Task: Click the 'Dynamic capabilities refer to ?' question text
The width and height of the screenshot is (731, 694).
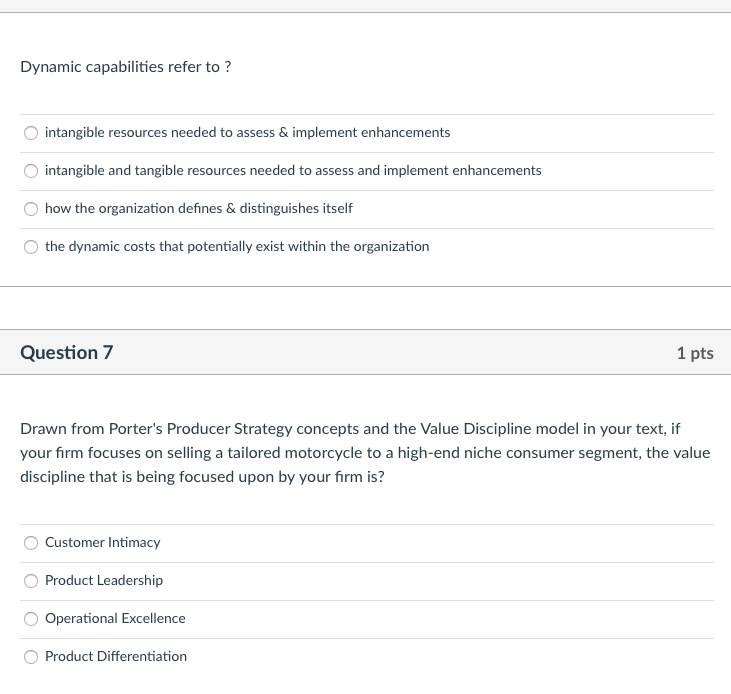Action: point(126,67)
